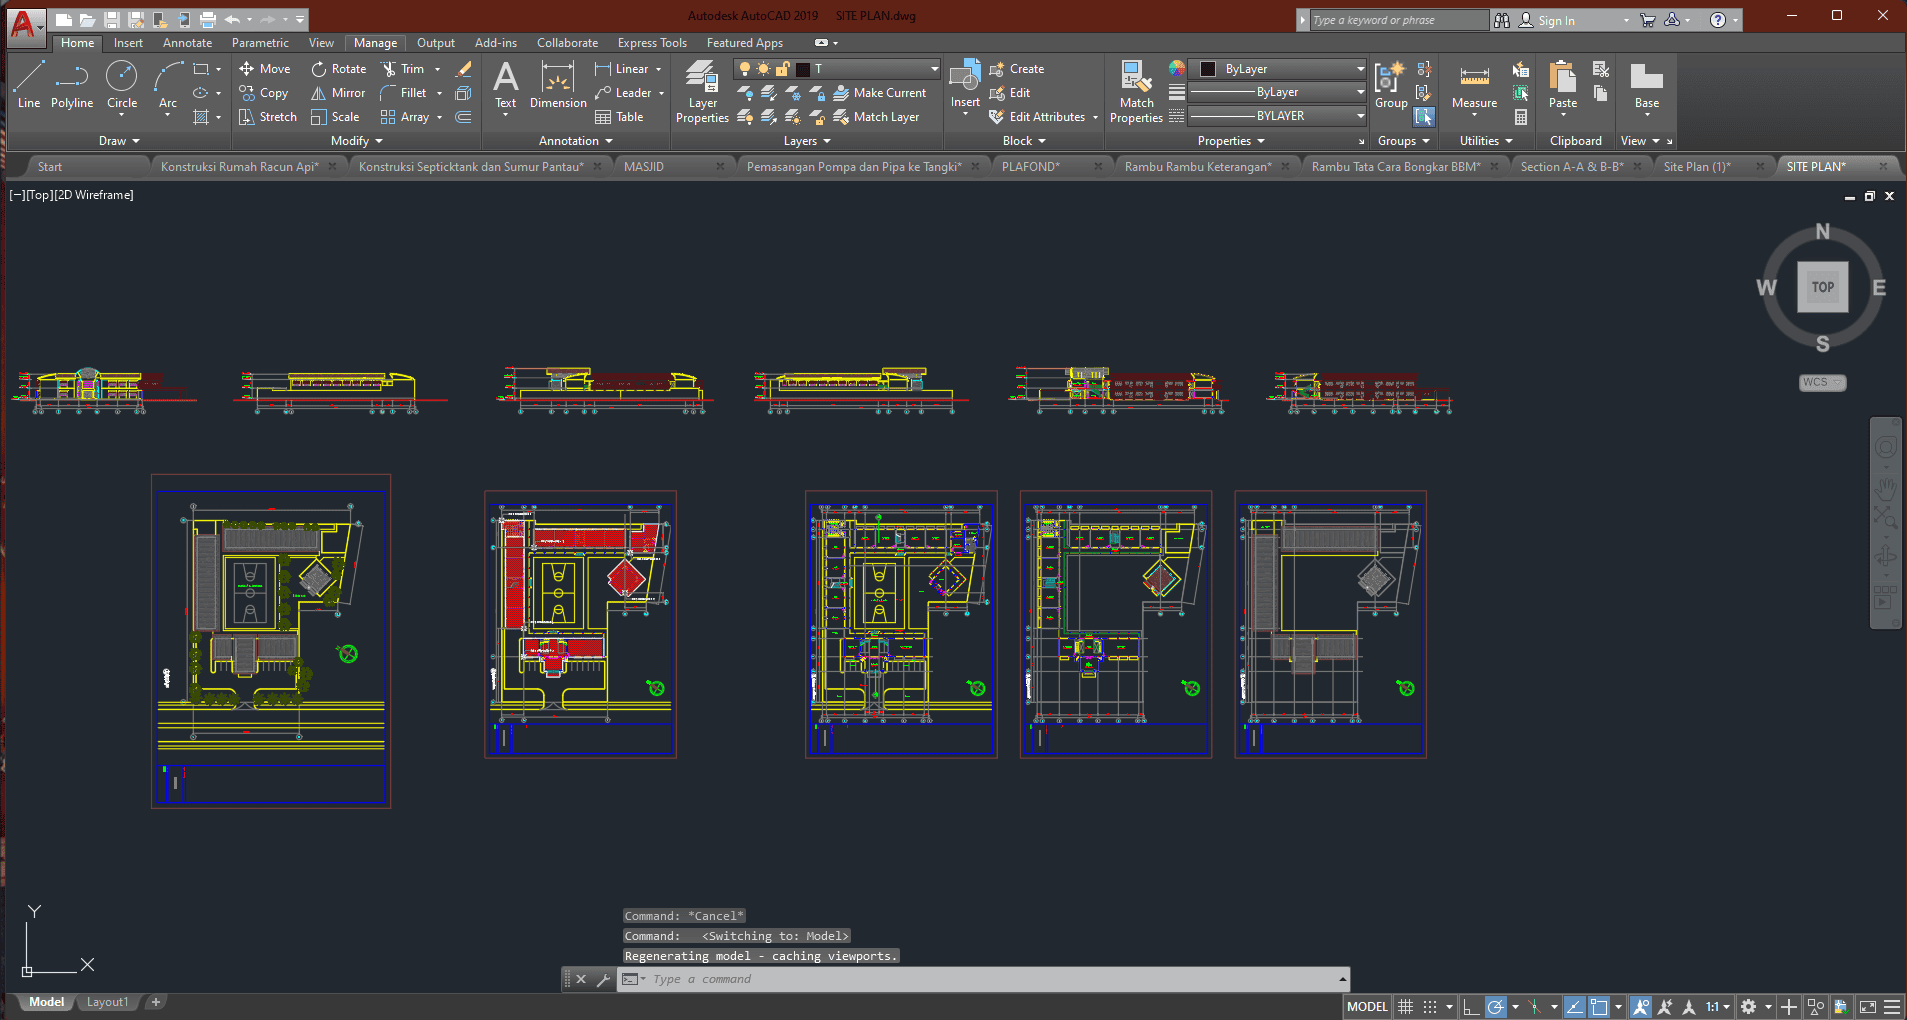Toggle ortho mode in status bar
Viewport: 1907px width, 1020px height.
1471,1007
